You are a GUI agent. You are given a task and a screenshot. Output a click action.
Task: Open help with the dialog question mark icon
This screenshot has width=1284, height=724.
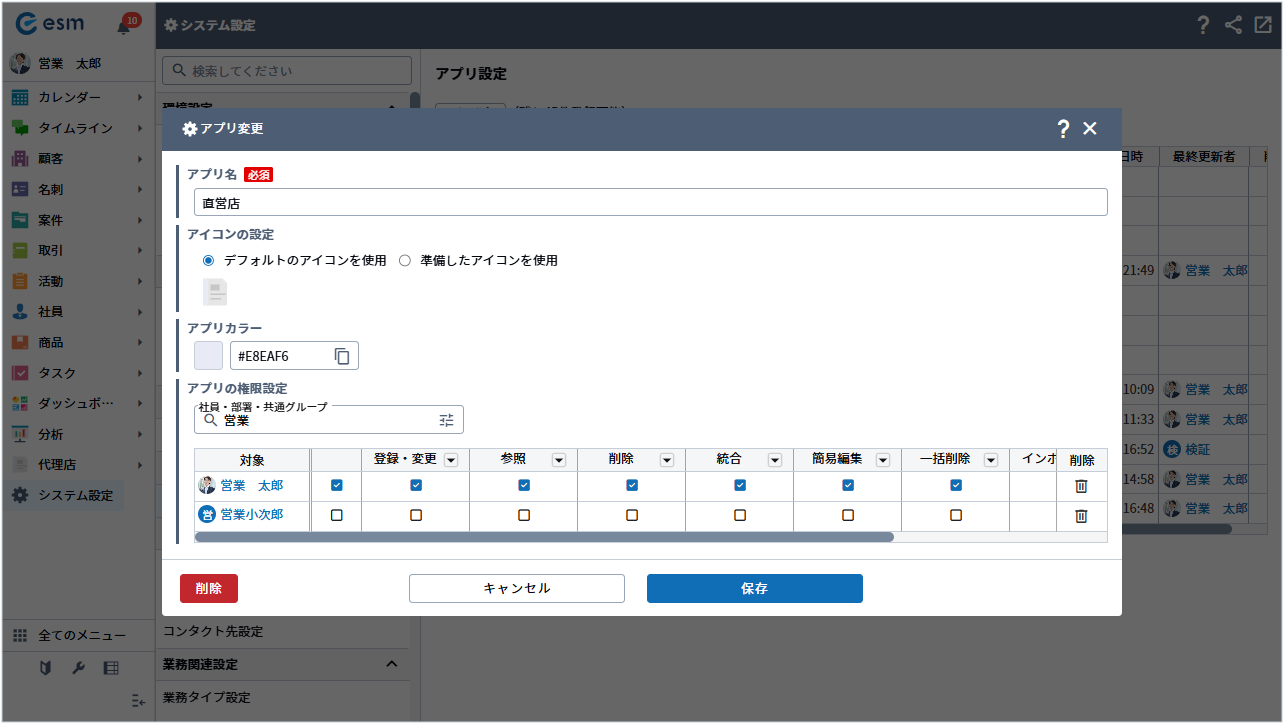click(x=1063, y=129)
